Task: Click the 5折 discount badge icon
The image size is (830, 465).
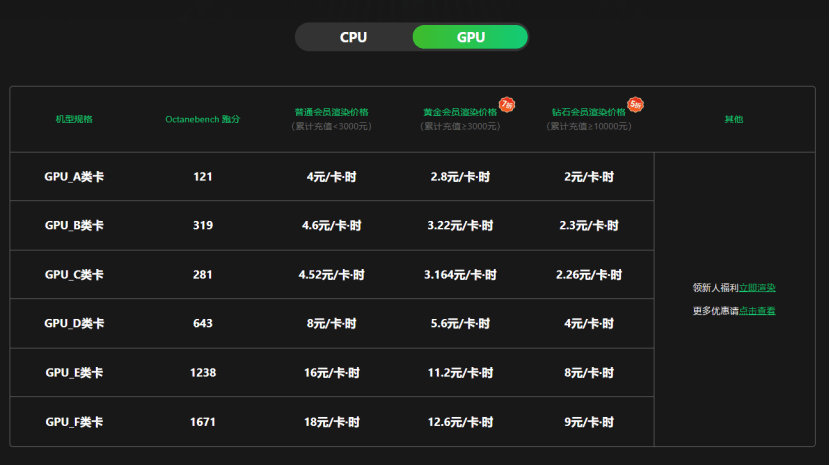Action: (635, 104)
